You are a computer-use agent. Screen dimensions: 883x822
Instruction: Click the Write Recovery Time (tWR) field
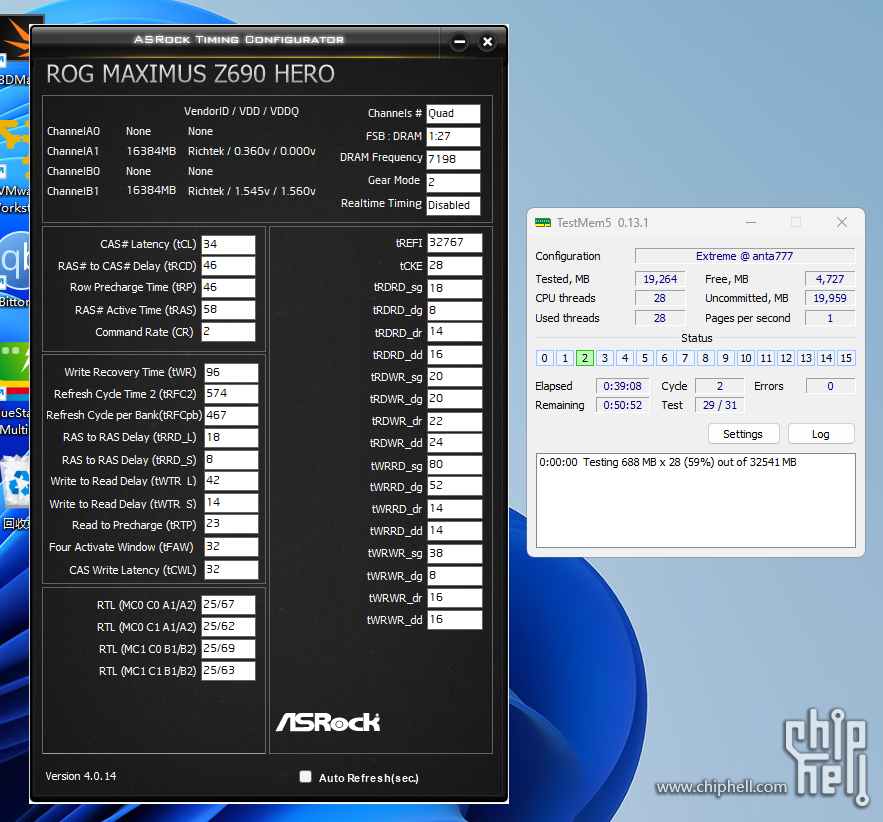231,373
